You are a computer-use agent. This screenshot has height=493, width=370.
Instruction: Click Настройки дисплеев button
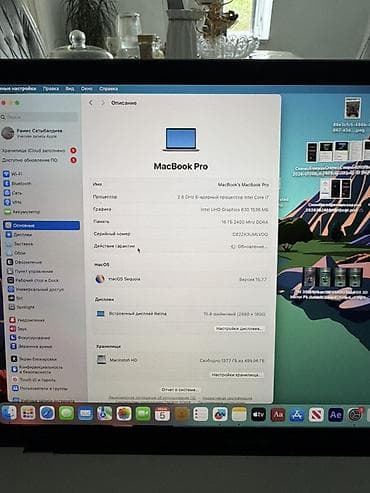click(x=239, y=329)
